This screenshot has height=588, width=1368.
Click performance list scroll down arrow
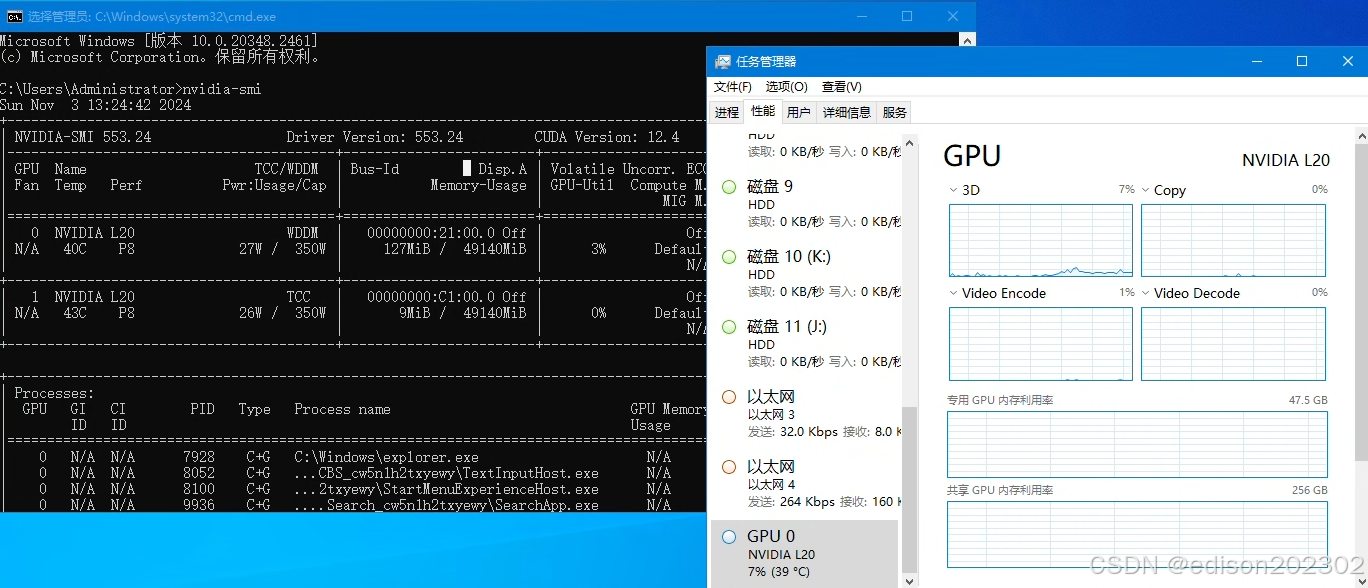pyautogui.click(x=908, y=580)
